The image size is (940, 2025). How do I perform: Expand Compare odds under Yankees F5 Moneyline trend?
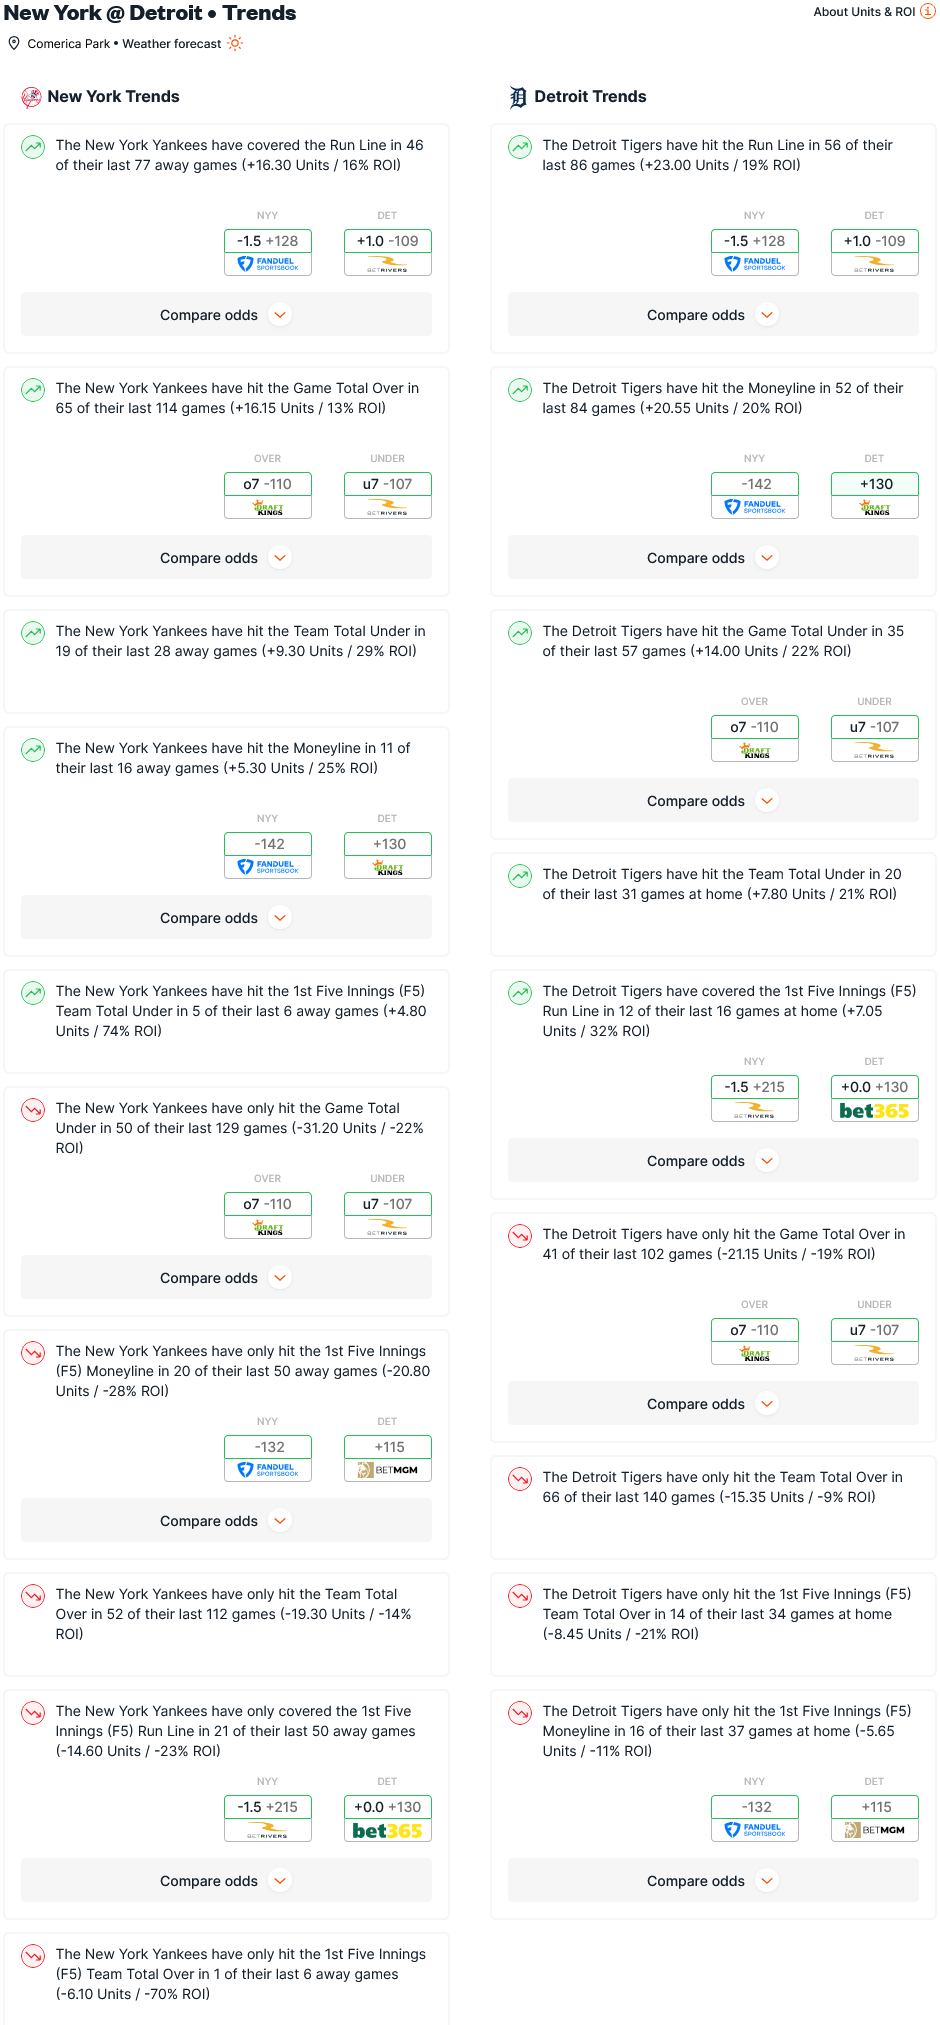pyautogui.click(x=226, y=1521)
